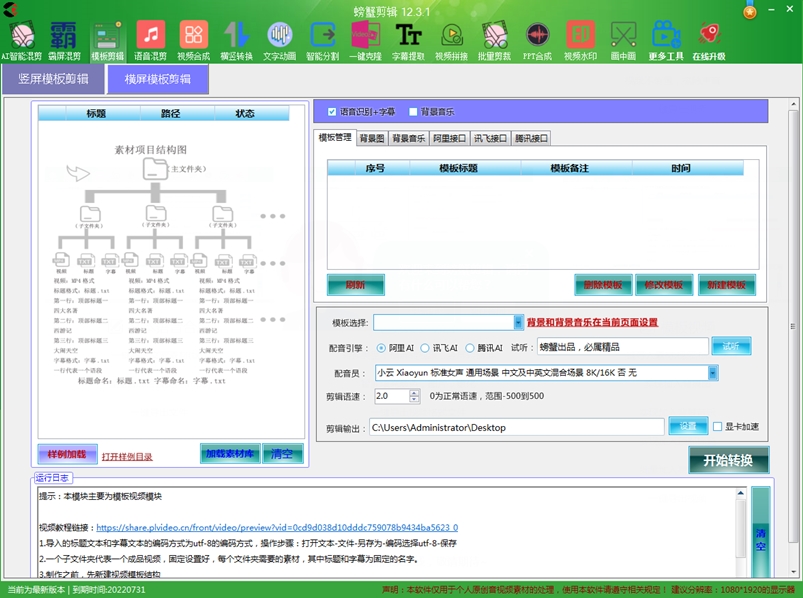Enable the 背景音乐 checkbox
This screenshot has width=803, height=598.
[413, 112]
